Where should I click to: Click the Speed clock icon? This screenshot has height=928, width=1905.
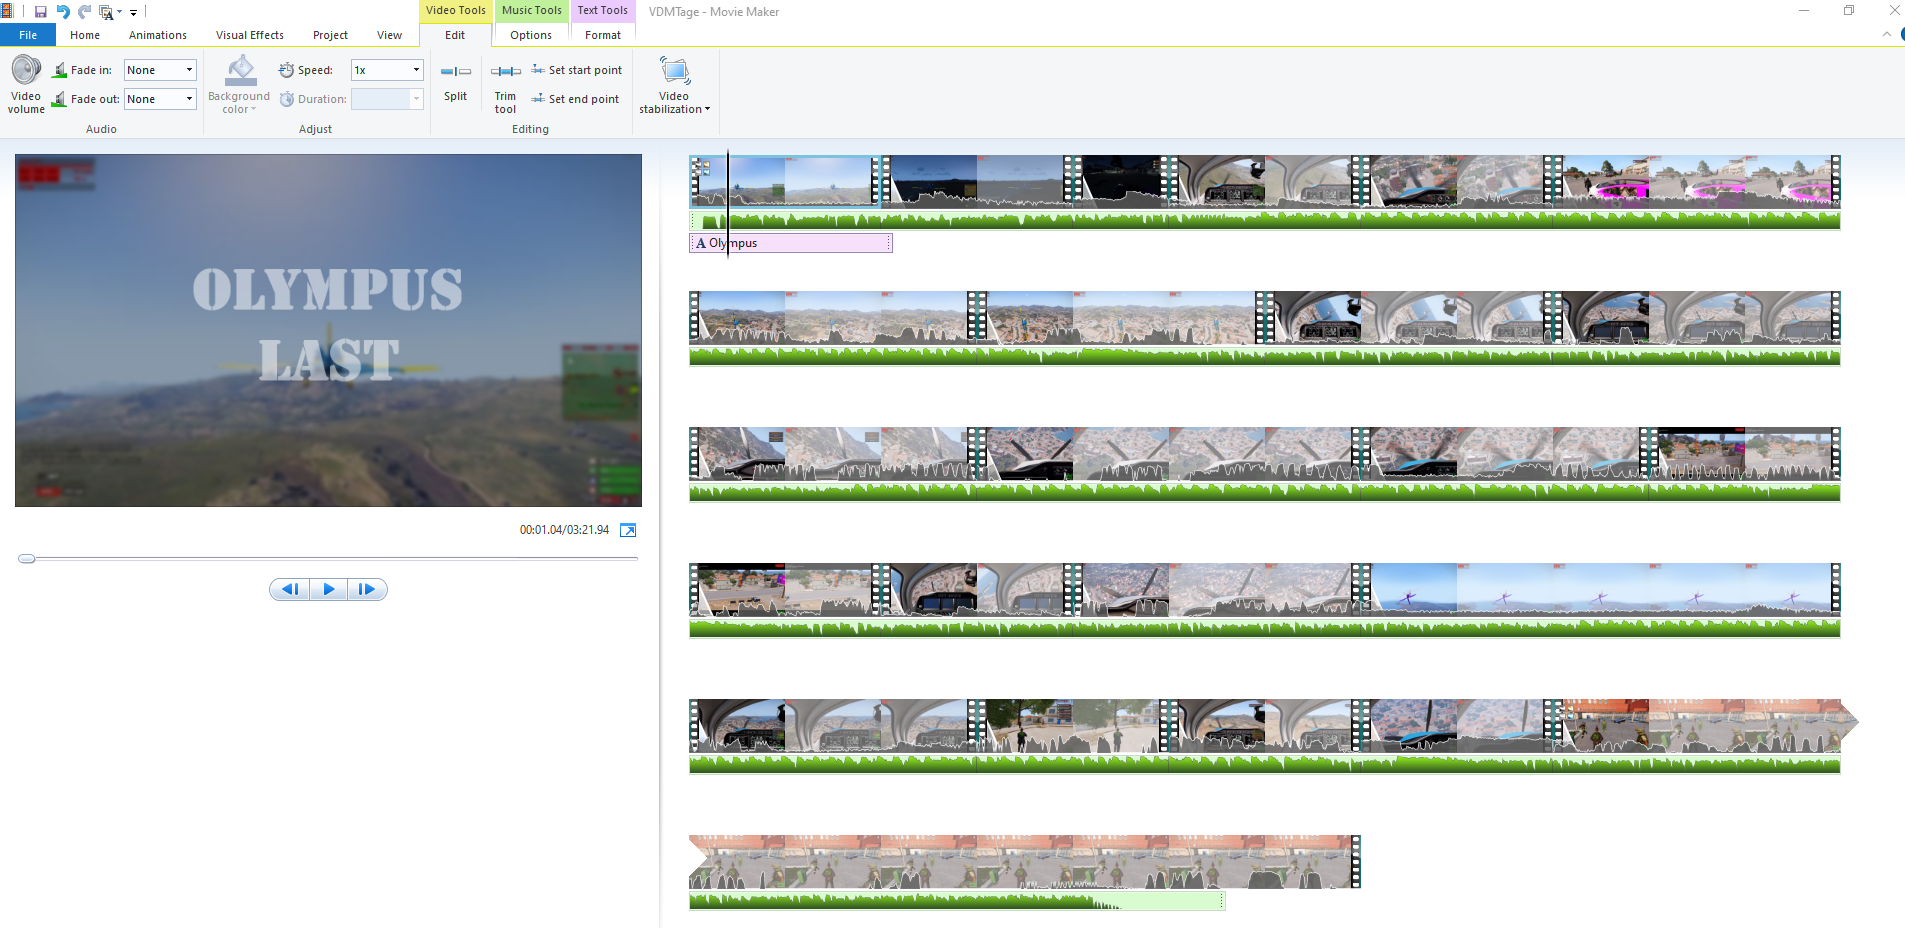pos(286,70)
